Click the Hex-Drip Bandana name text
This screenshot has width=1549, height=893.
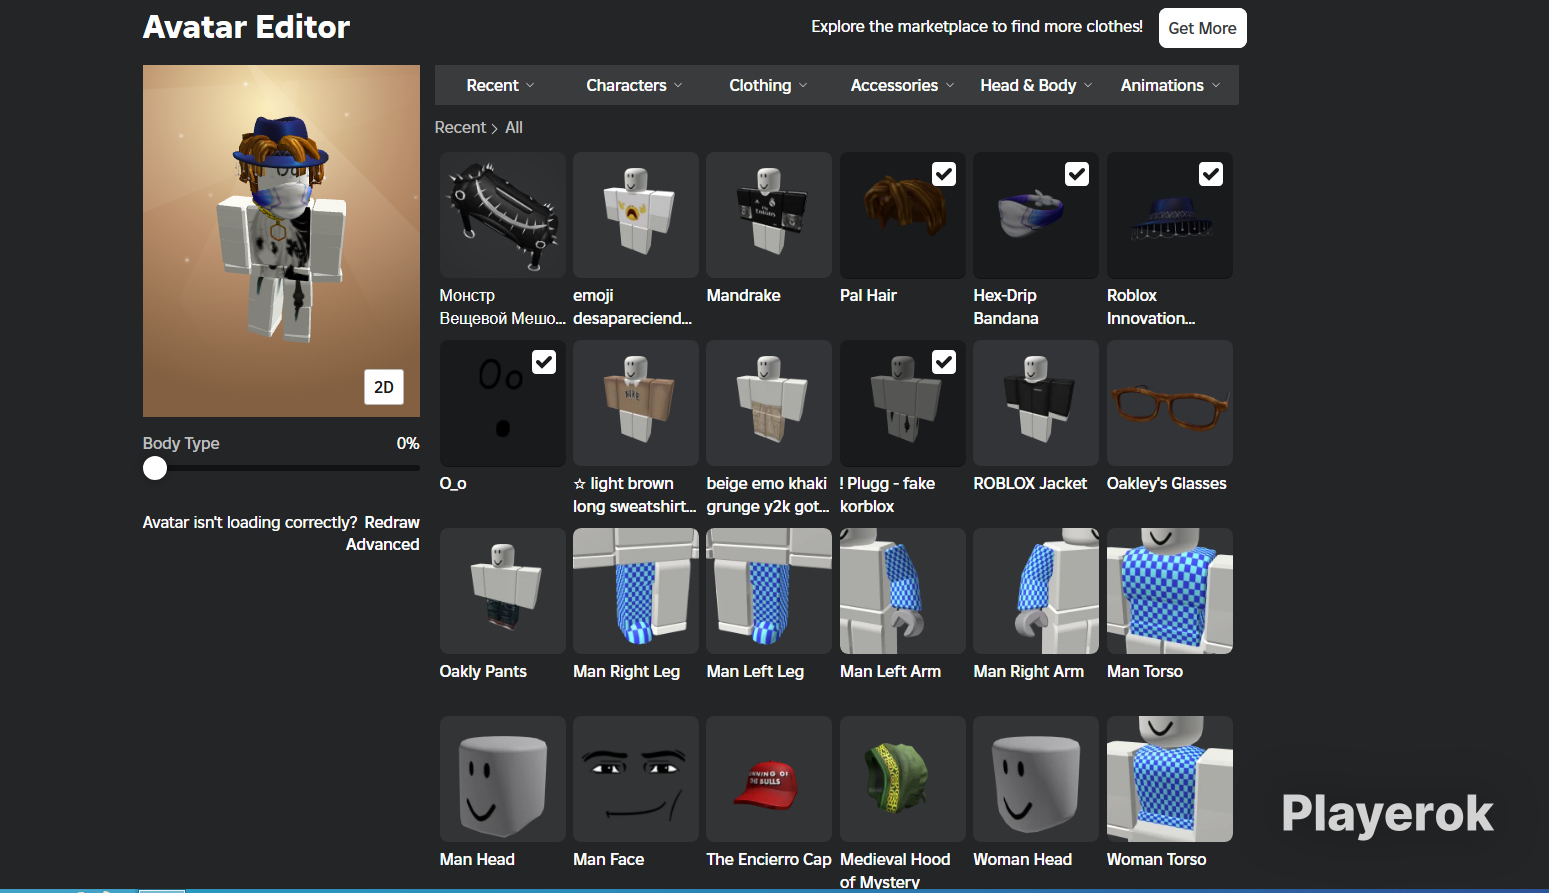click(1006, 307)
